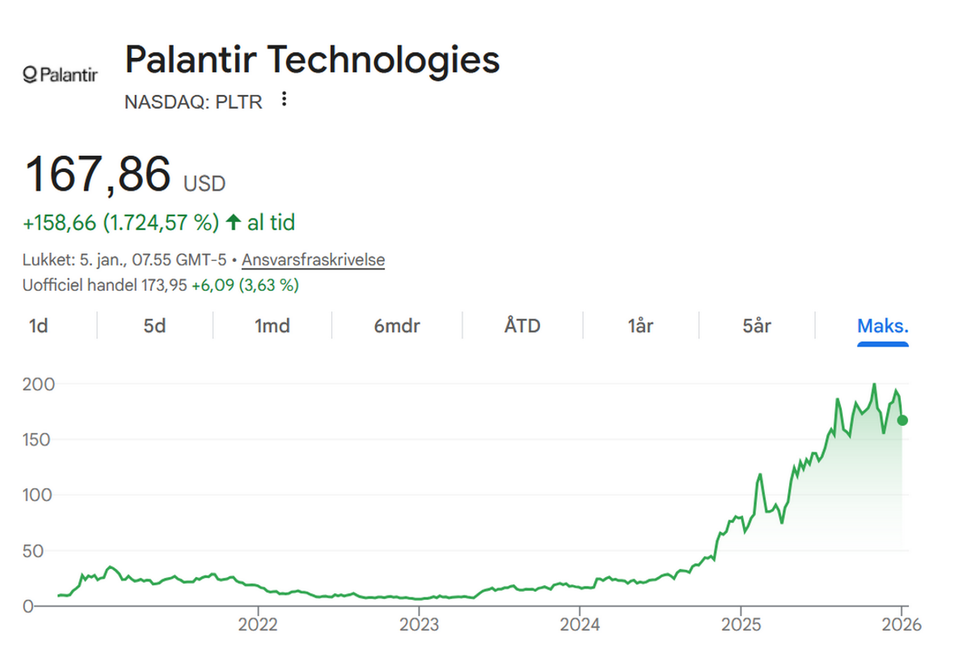The image size is (960, 654).
Task: Open the three-dot more options menu
Action: (x=284, y=99)
